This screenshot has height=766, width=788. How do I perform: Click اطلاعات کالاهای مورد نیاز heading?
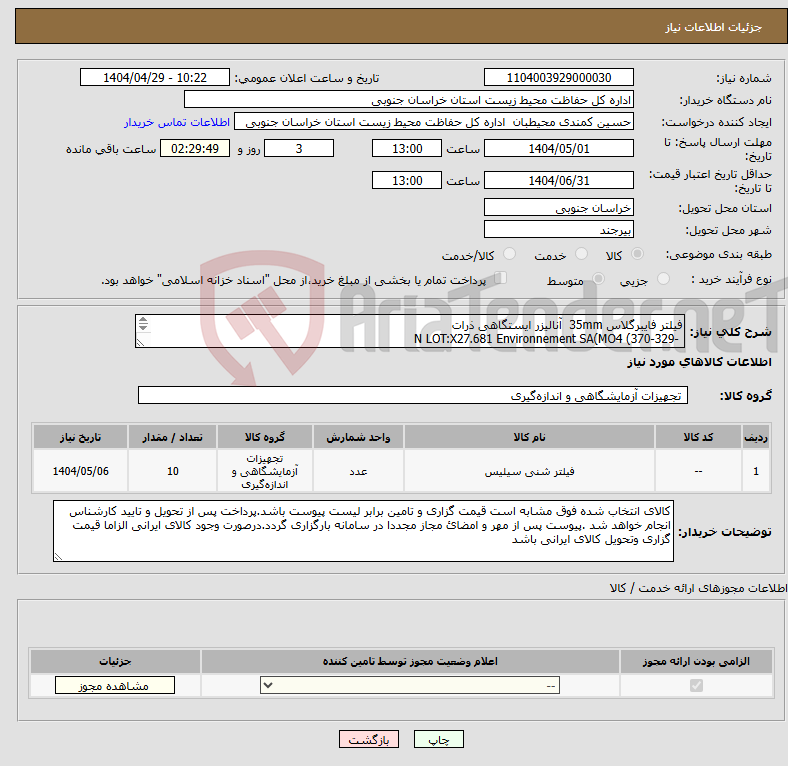point(699,362)
